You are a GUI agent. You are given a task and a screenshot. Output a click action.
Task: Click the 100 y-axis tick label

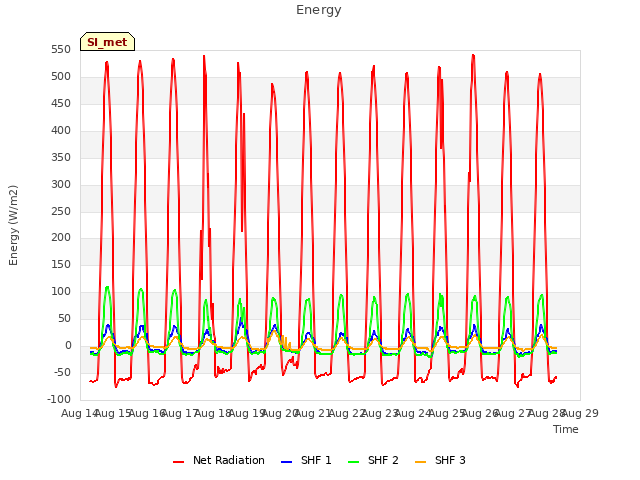(x=61, y=291)
